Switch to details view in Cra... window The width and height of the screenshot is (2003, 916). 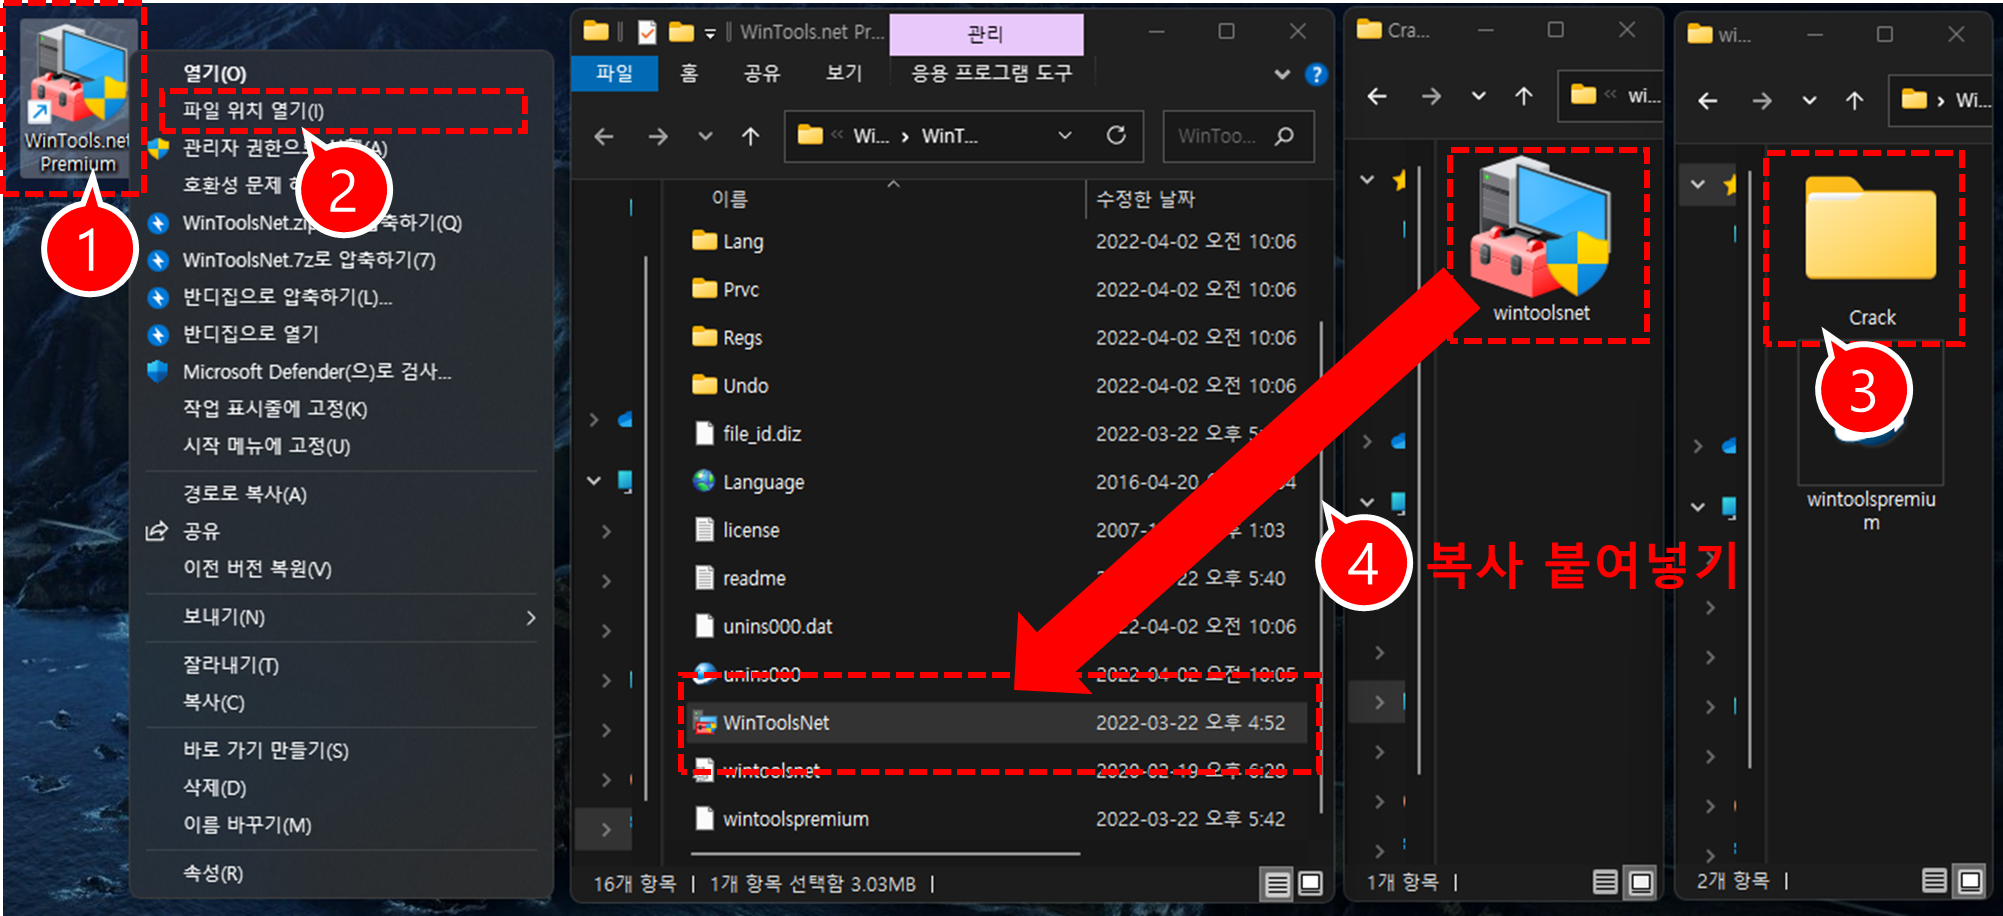(1605, 882)
